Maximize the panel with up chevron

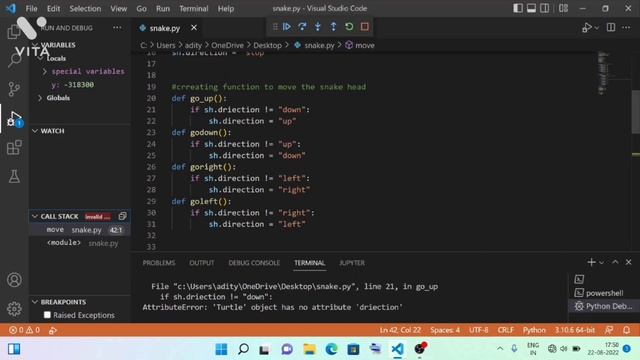pyautogui.click(x=615, y=262)
